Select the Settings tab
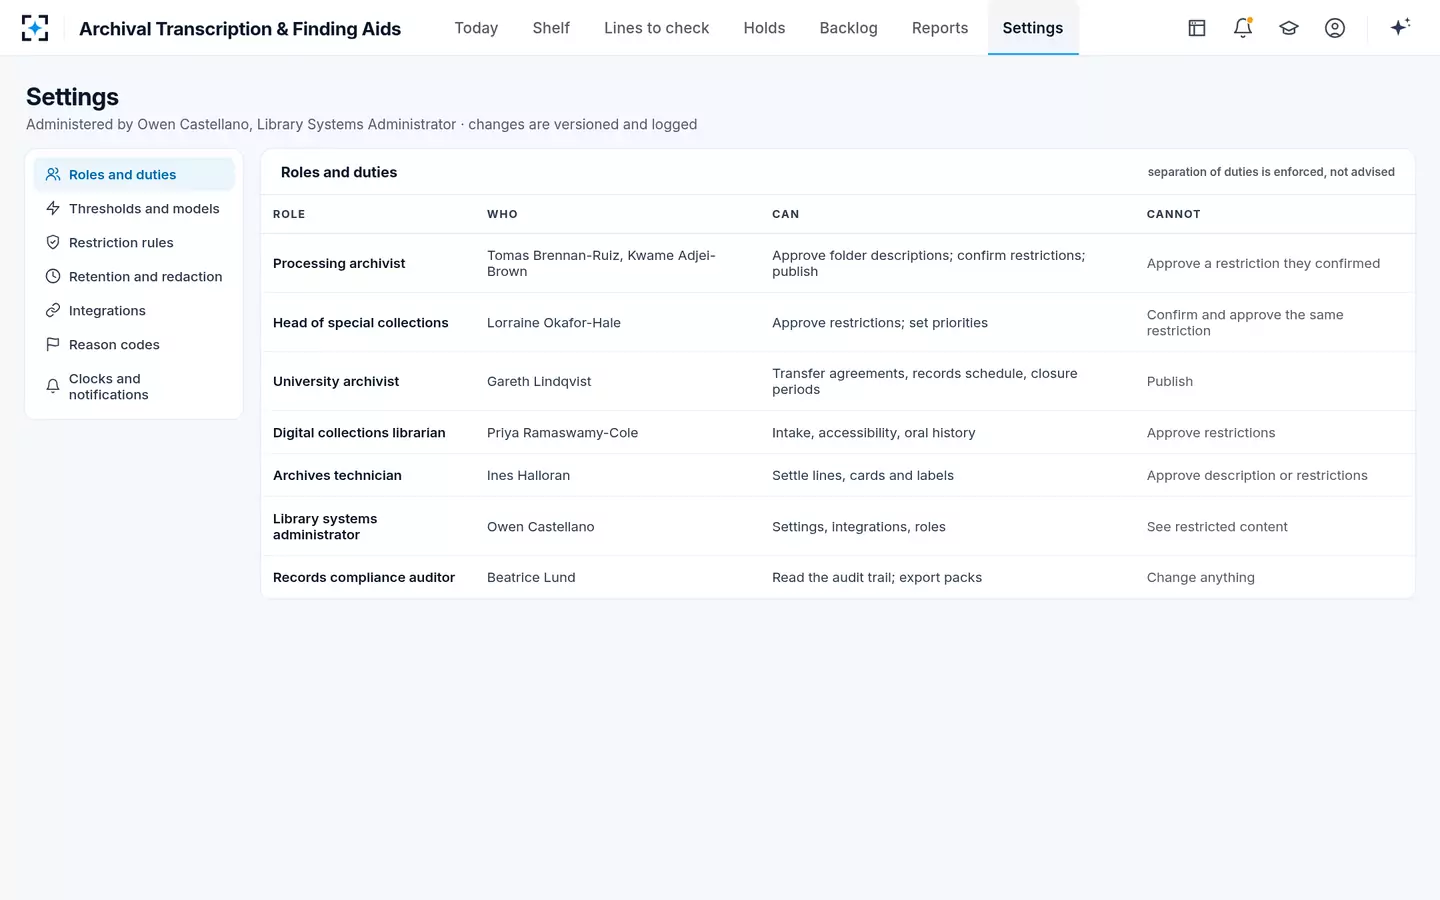This screenshot has height=900, width=1440. (x=1033, y=28)
